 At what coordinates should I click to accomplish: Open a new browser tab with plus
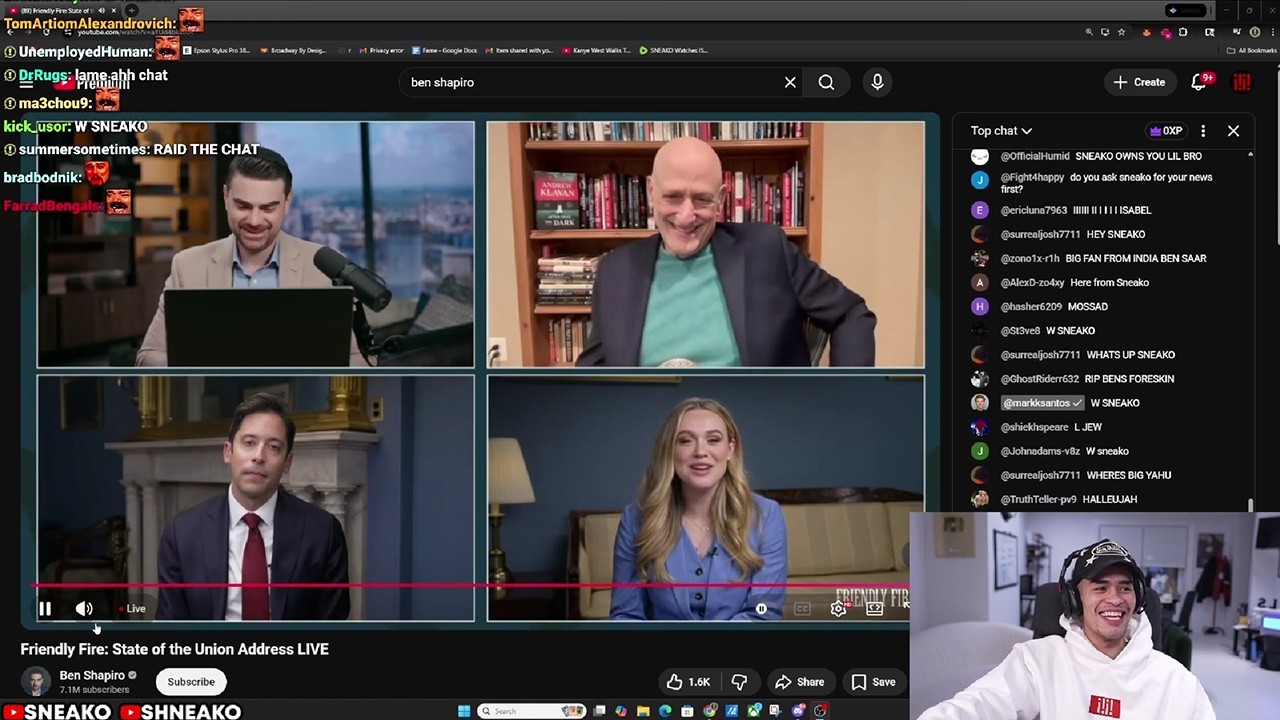(x=131, y=10)
